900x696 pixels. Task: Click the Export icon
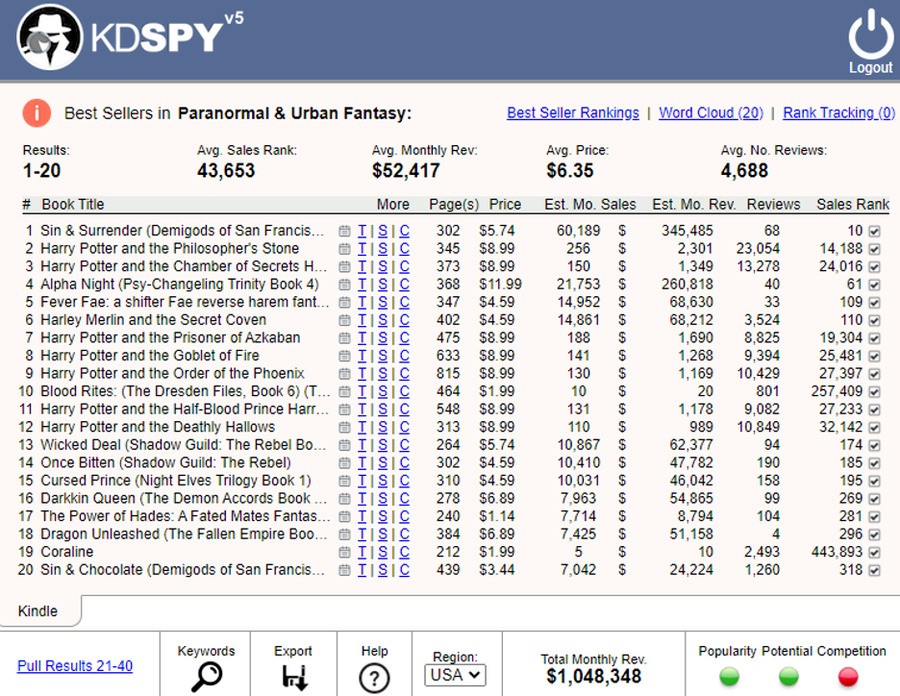pyautogui.click(x=294, y=677)
